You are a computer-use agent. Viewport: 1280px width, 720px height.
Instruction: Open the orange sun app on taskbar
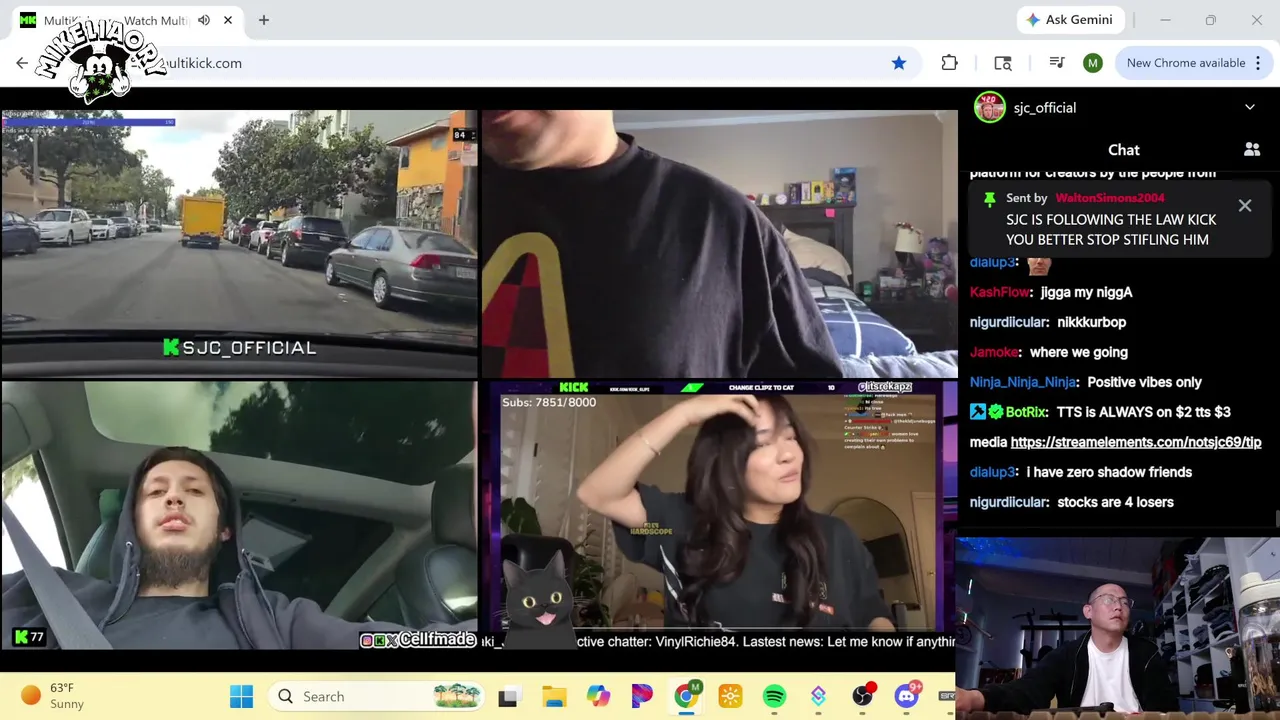(730, 696)
